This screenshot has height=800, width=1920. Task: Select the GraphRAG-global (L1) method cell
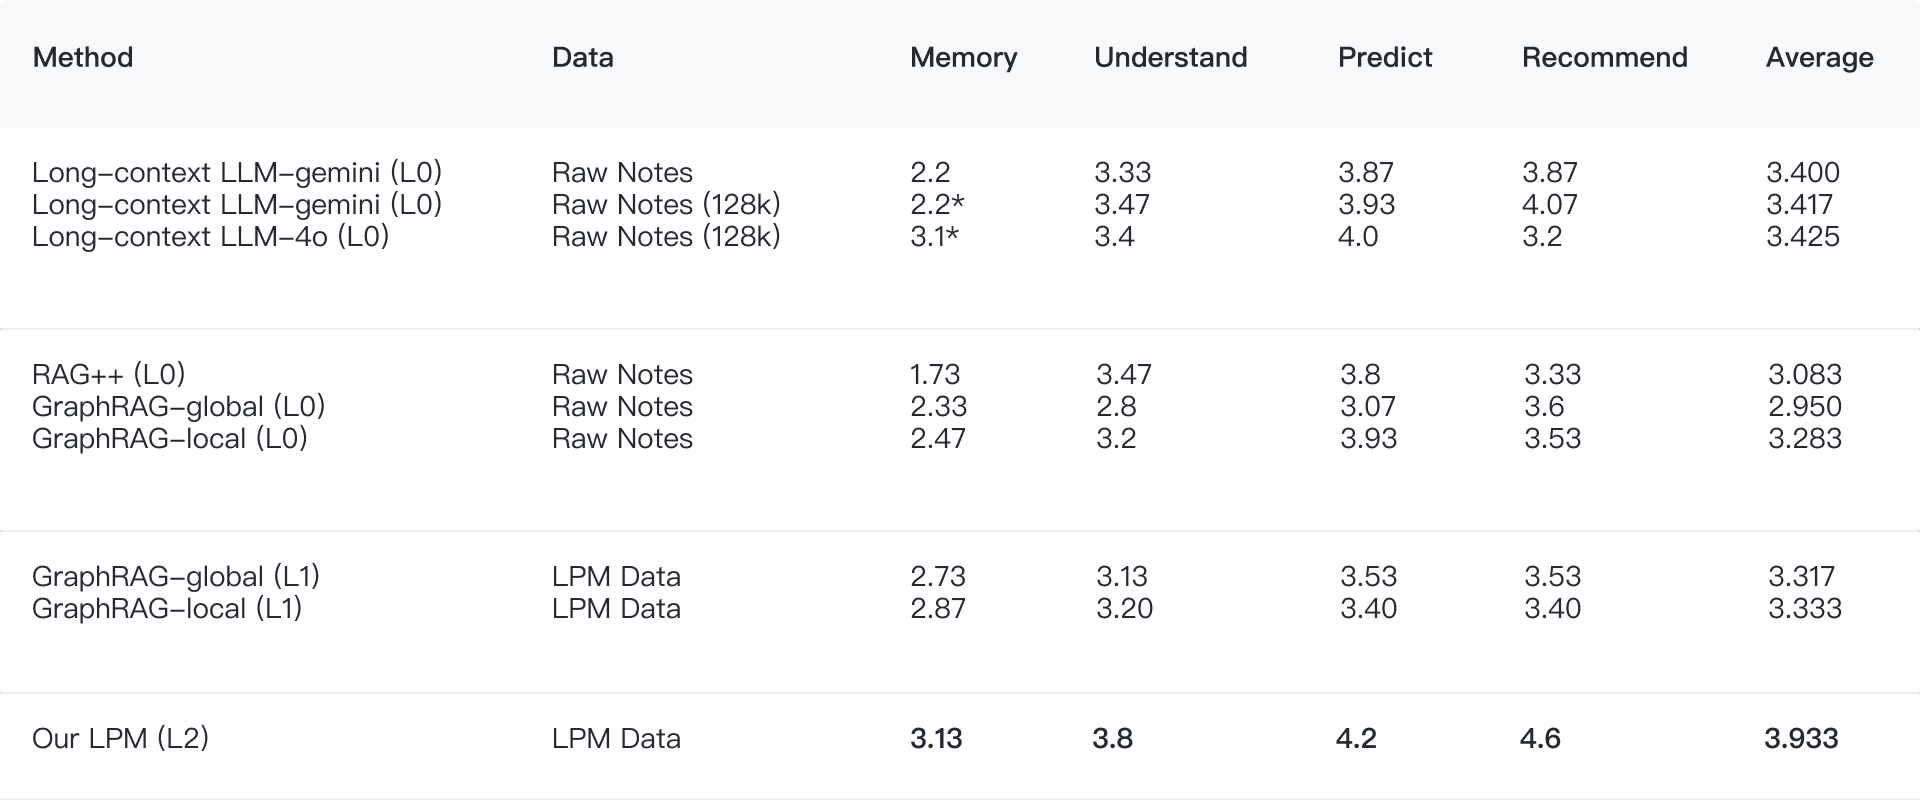point(176,577)
